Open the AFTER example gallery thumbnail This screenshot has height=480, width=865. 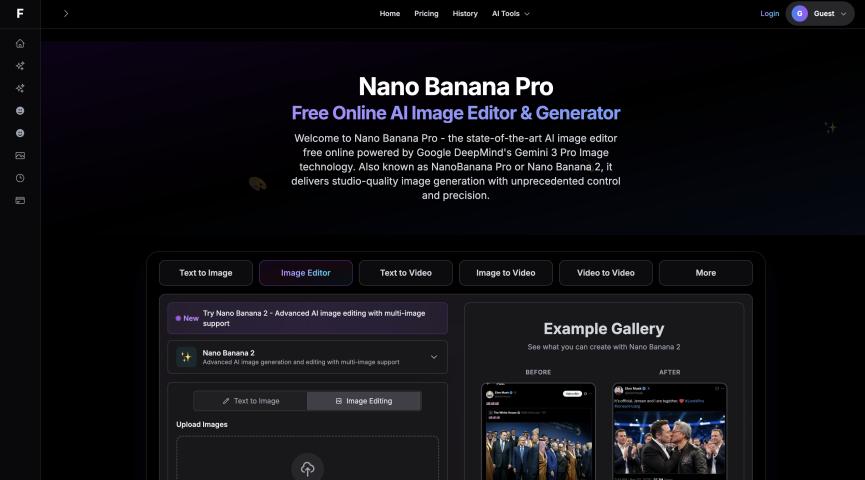point(669,431)
